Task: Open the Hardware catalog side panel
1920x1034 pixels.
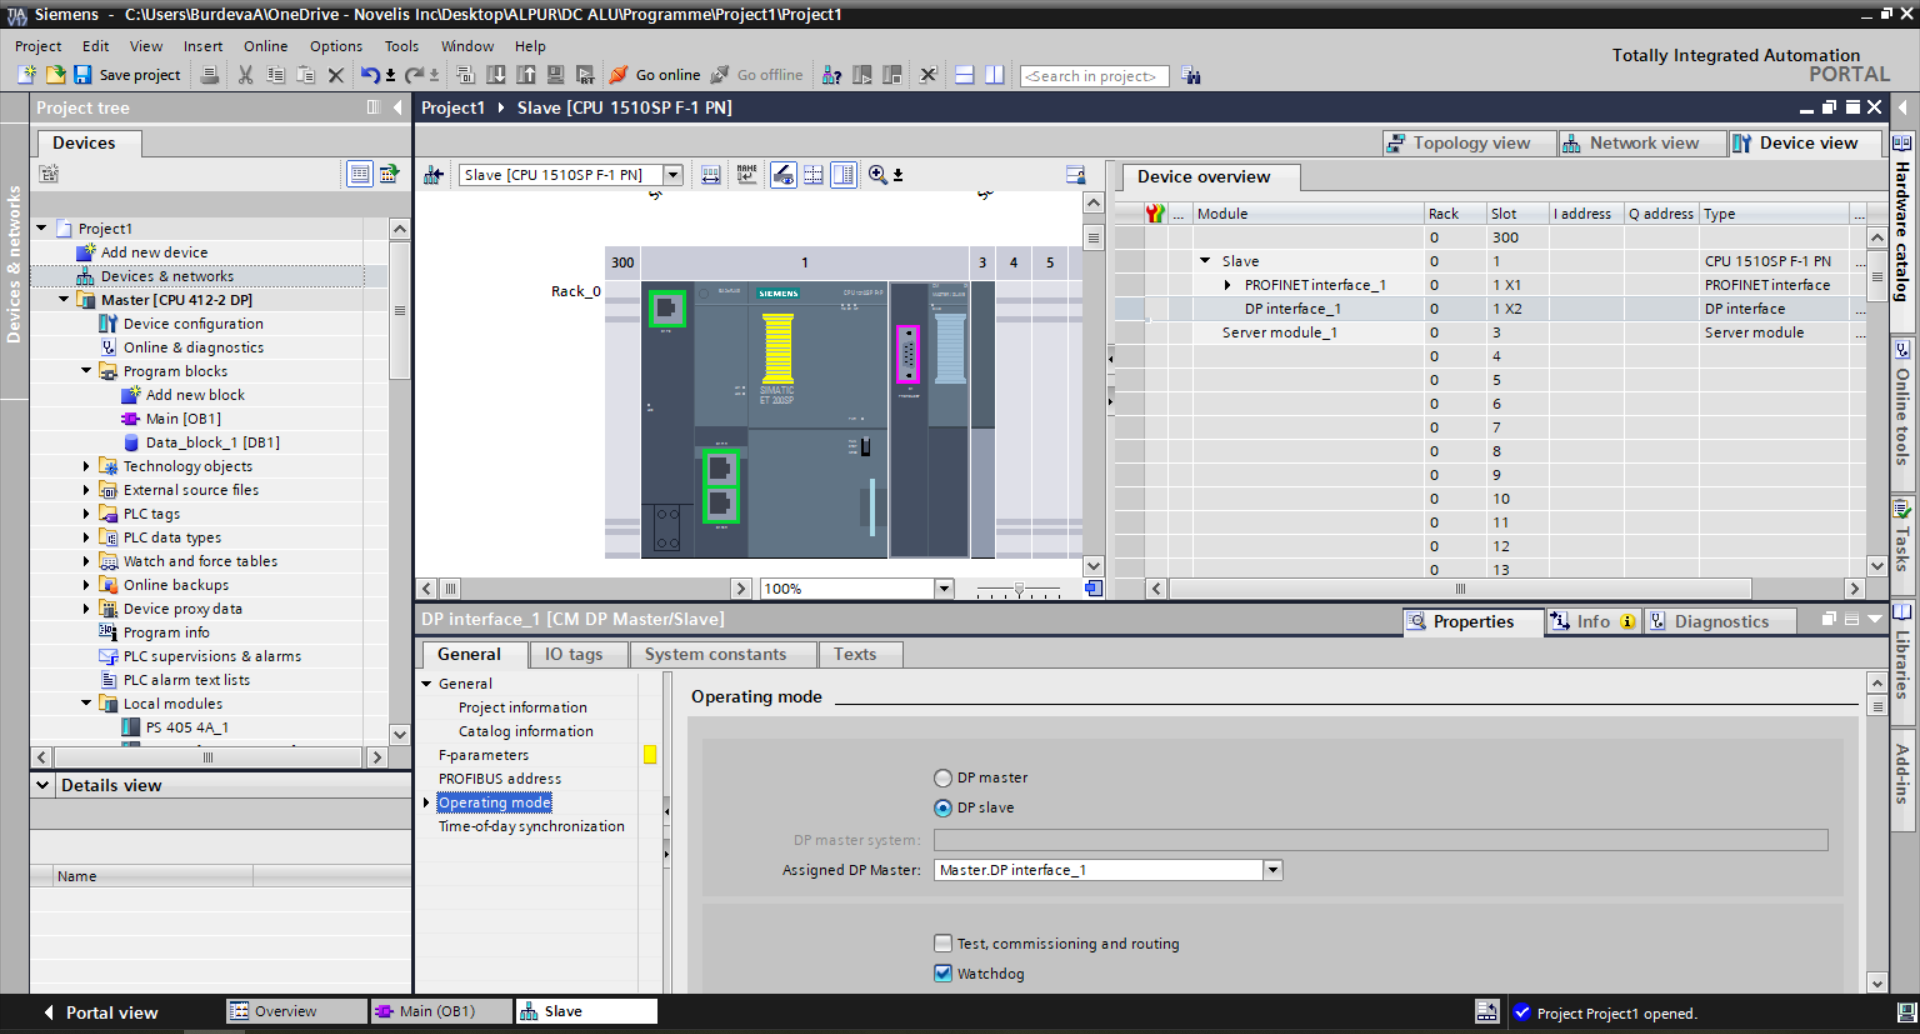Action: (x=1902, y=230)
